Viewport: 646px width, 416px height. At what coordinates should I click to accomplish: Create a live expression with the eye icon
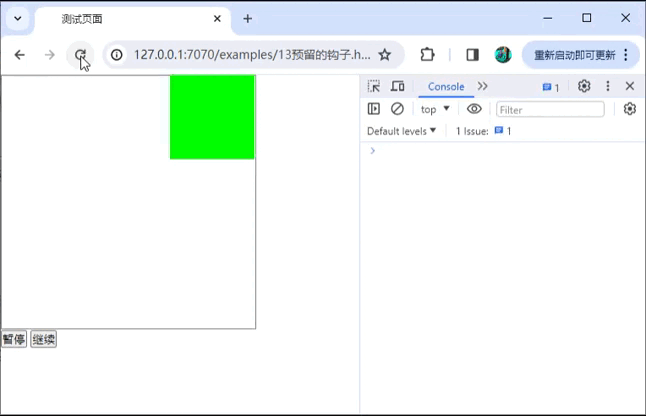click(474, 109)
